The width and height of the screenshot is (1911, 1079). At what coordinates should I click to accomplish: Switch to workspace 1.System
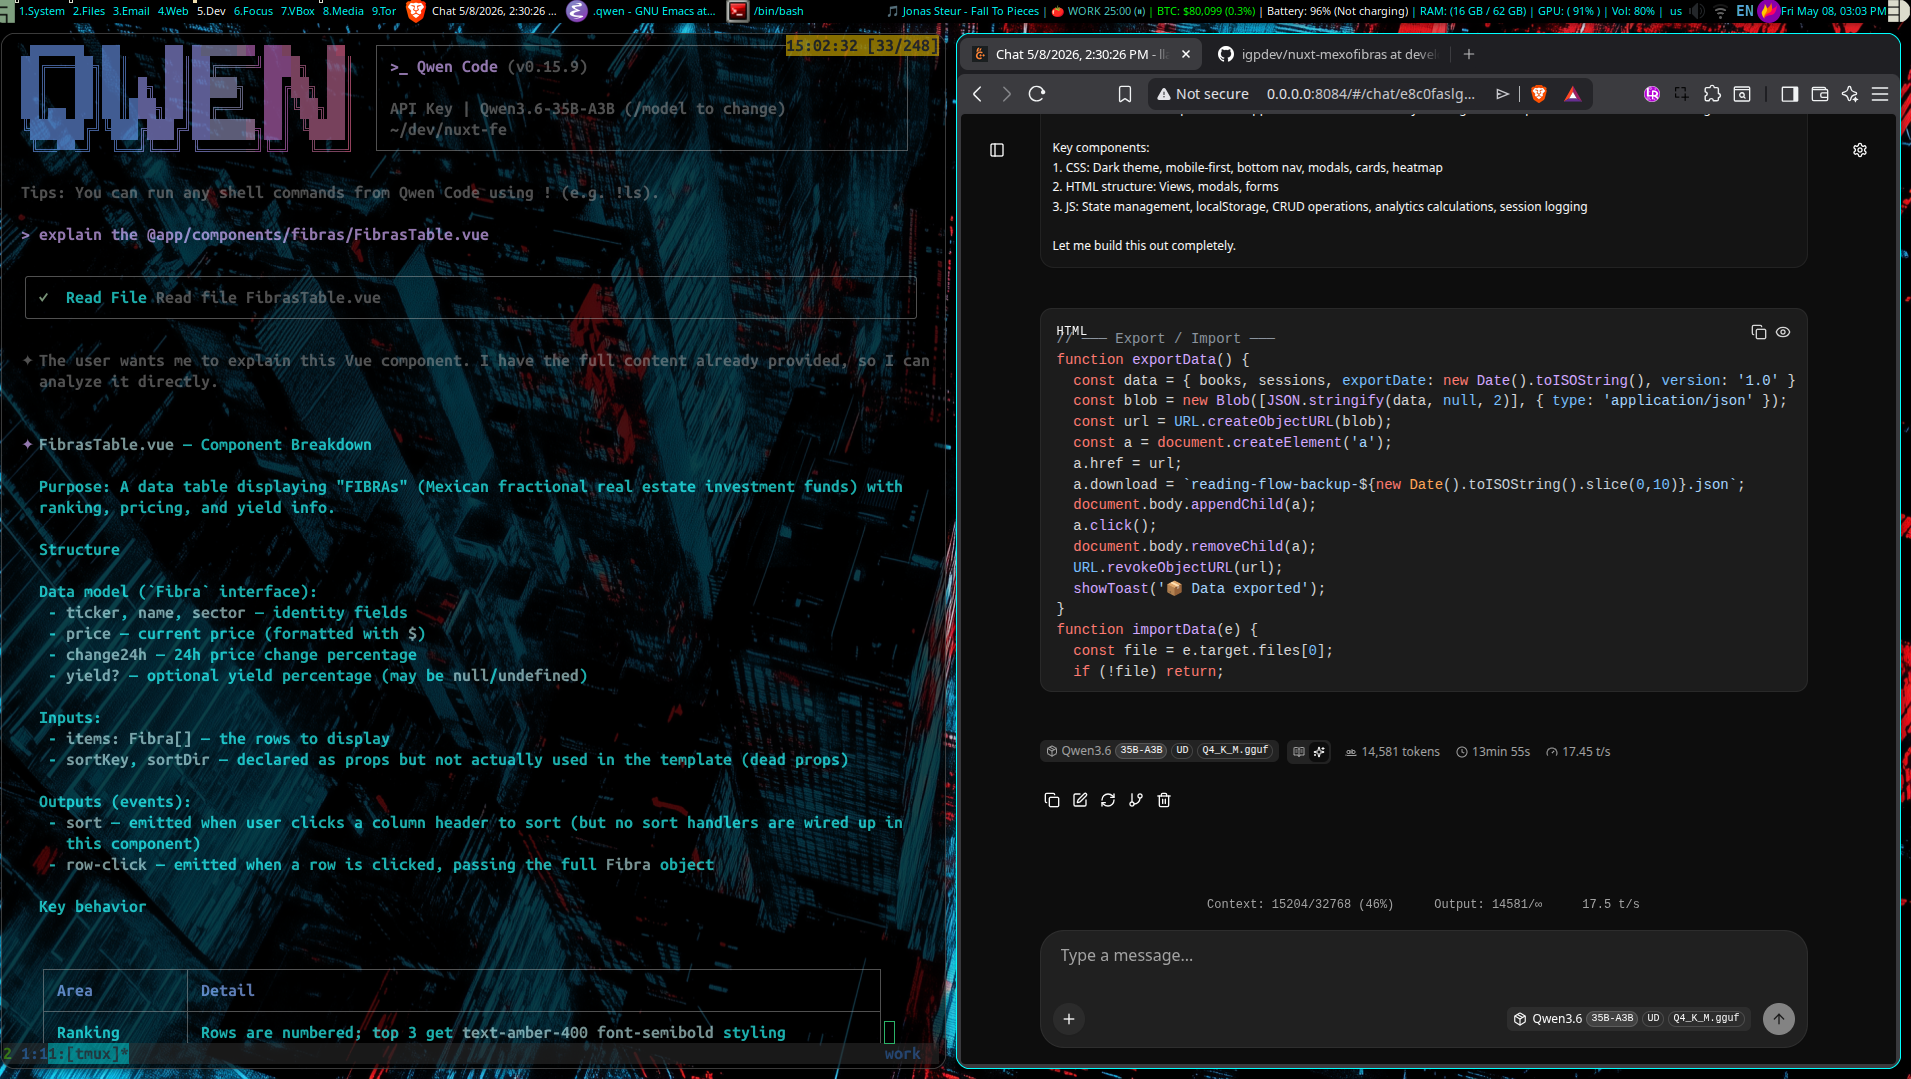[x=42, y=11]
